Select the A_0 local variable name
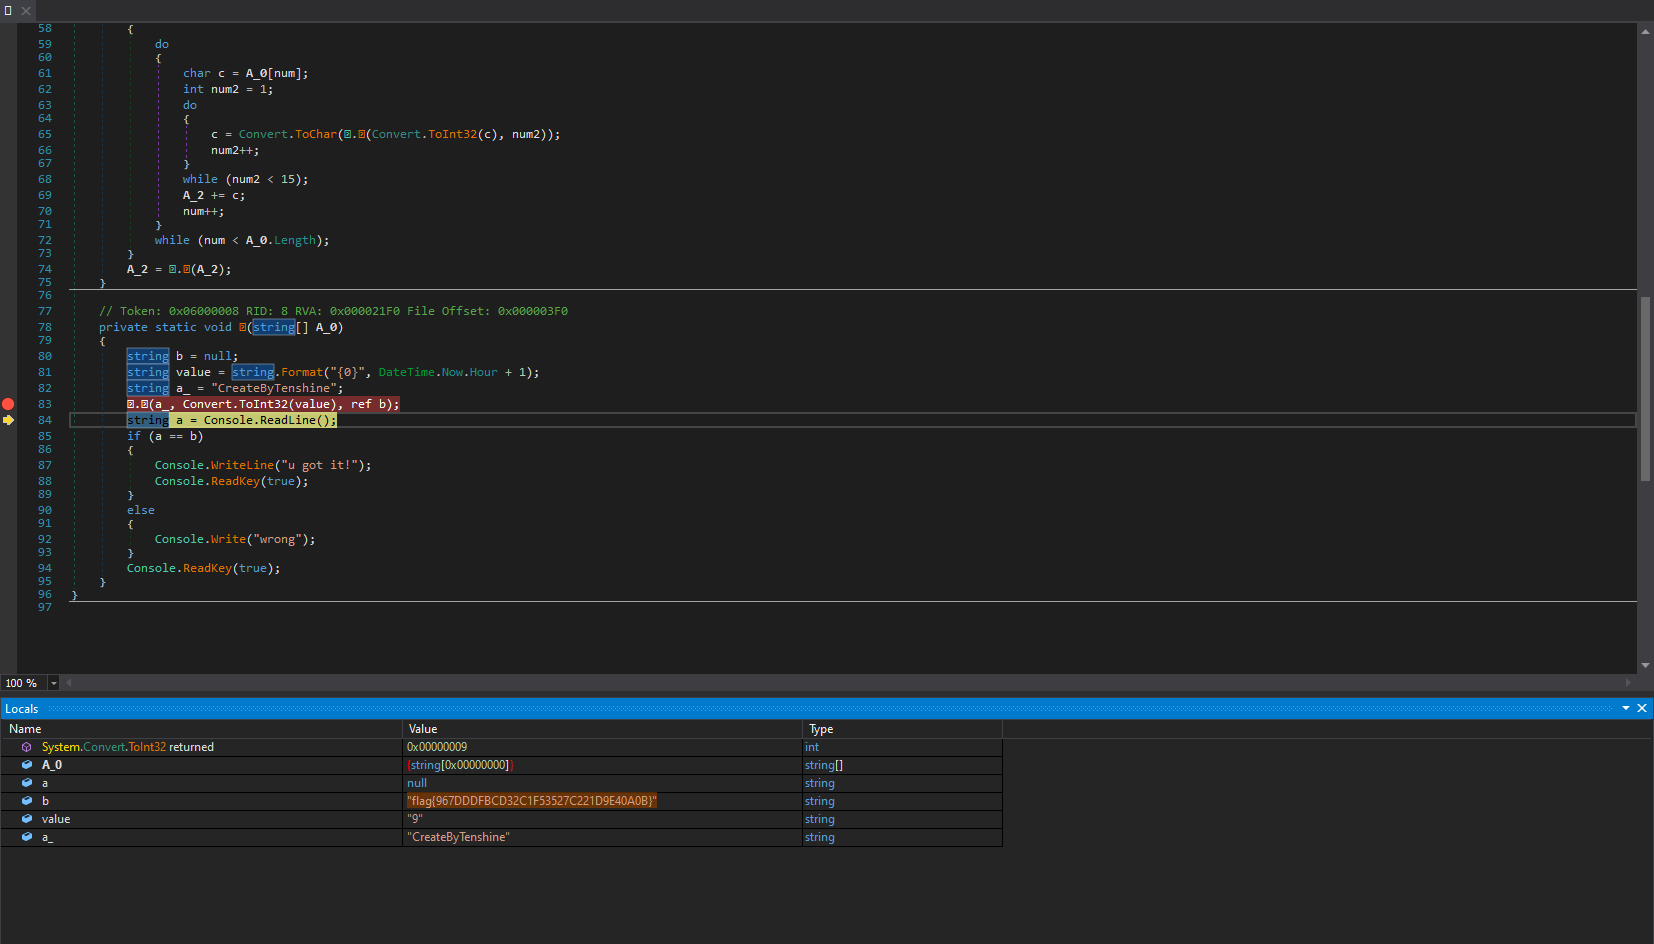The height and width of the screenshot is (944, 1654). (x=52, y=765)
